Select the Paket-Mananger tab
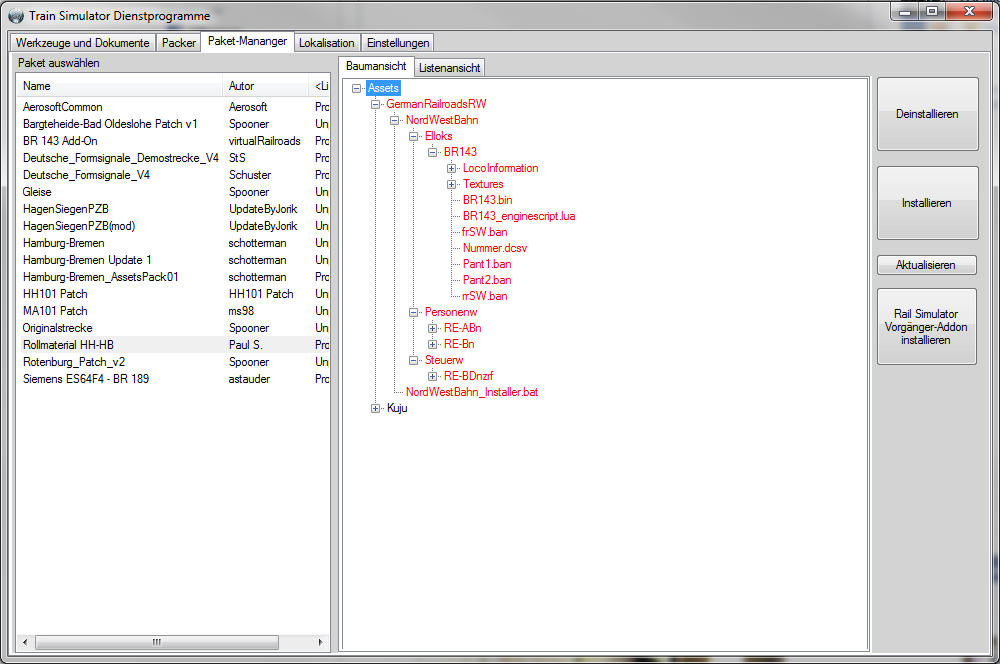This screenshot has height=664, width=1000. [x=247, y=41]
